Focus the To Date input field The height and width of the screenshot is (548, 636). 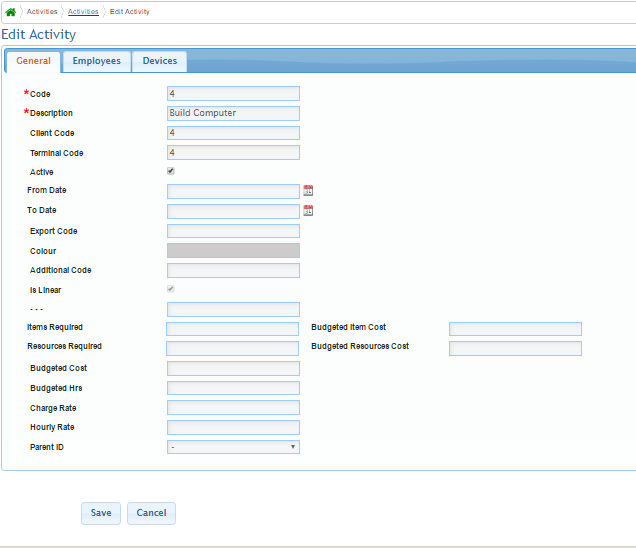tap(233, 211)
